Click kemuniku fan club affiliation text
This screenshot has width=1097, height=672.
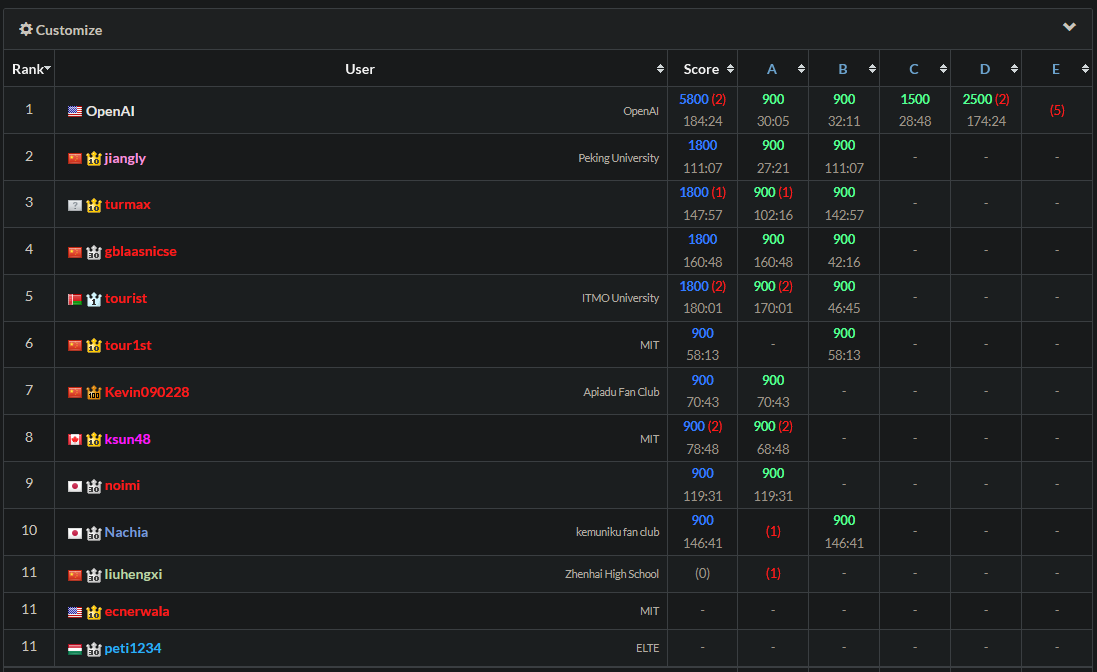[617, 531]
